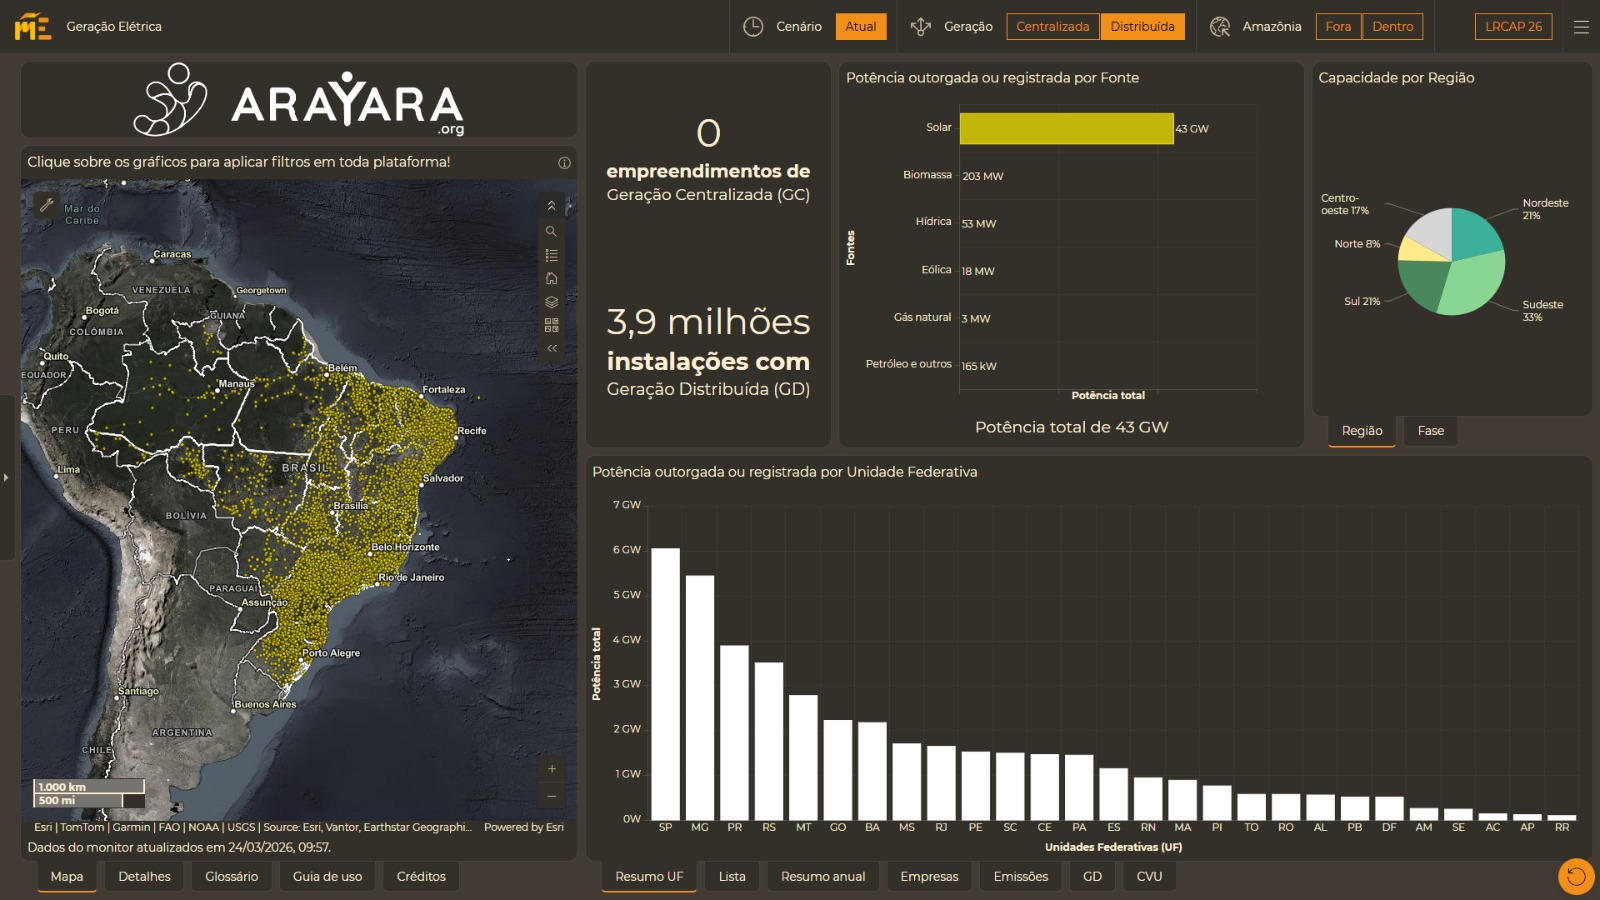Screen dimensions: 1600x900
Task: Open the map layers panel
Action: coord(551,302)
